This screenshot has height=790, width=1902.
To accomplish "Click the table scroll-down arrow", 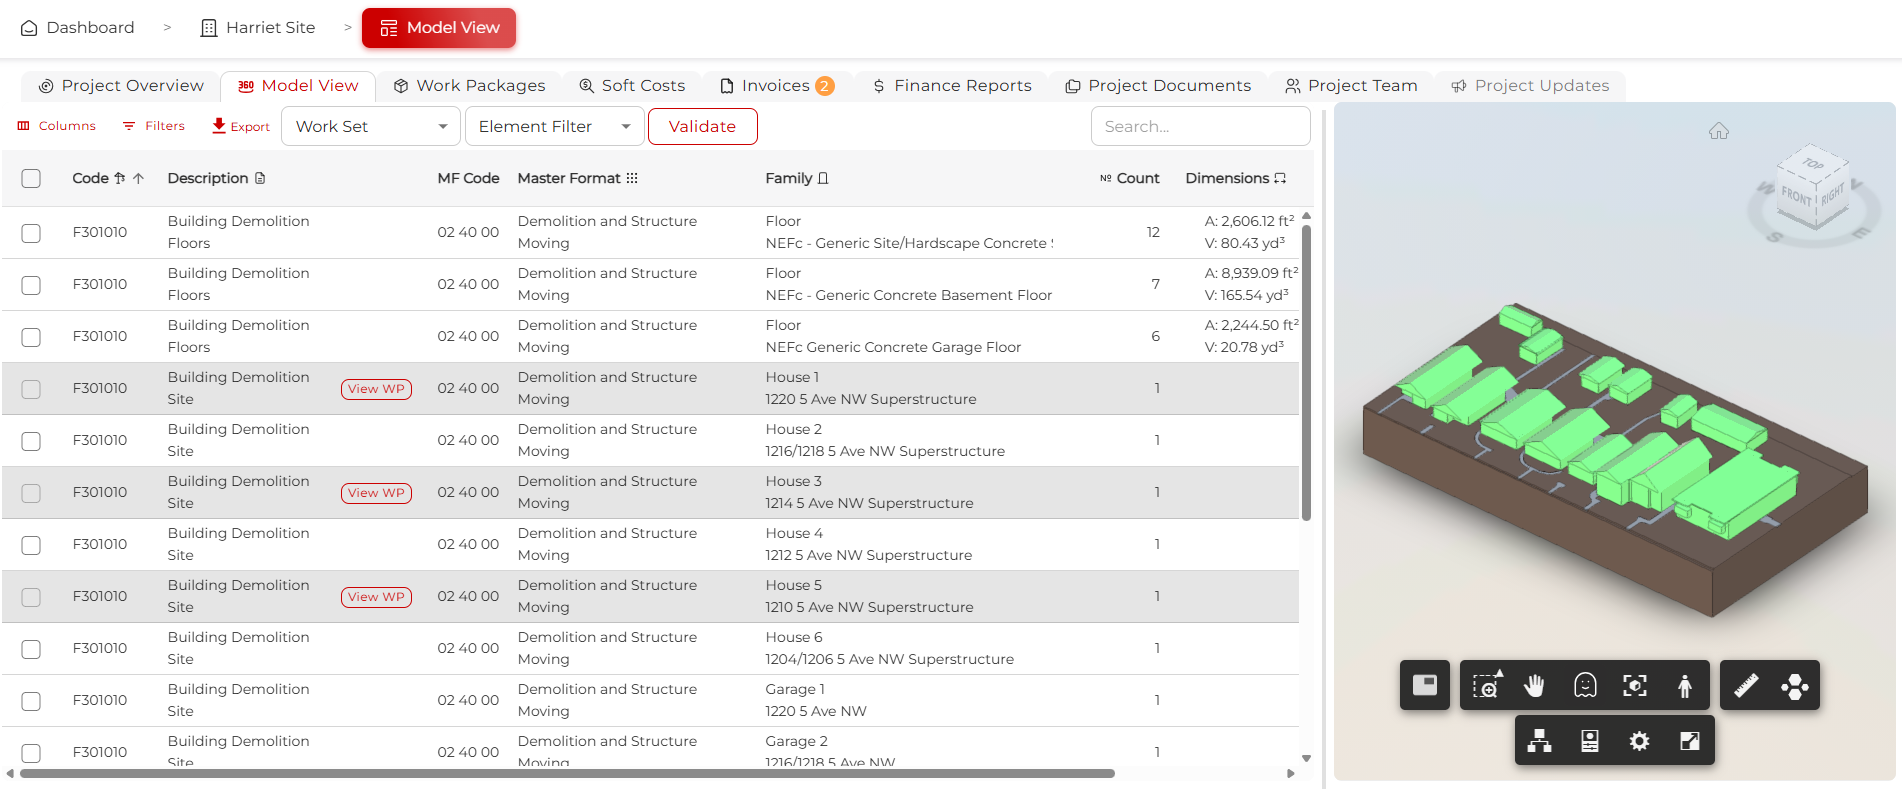I will tap(1306, 759).
